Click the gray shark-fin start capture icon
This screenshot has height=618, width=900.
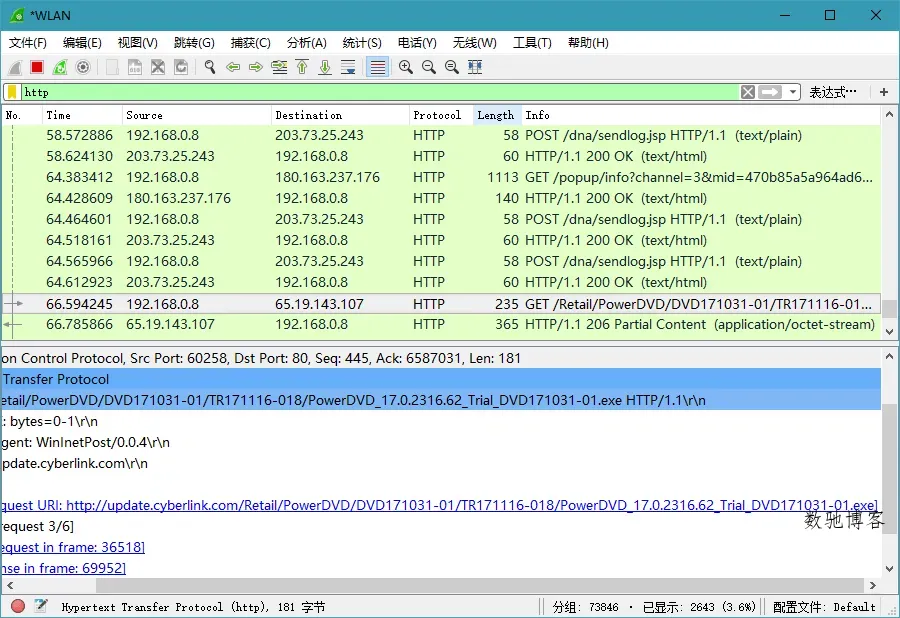coord(15,67)
